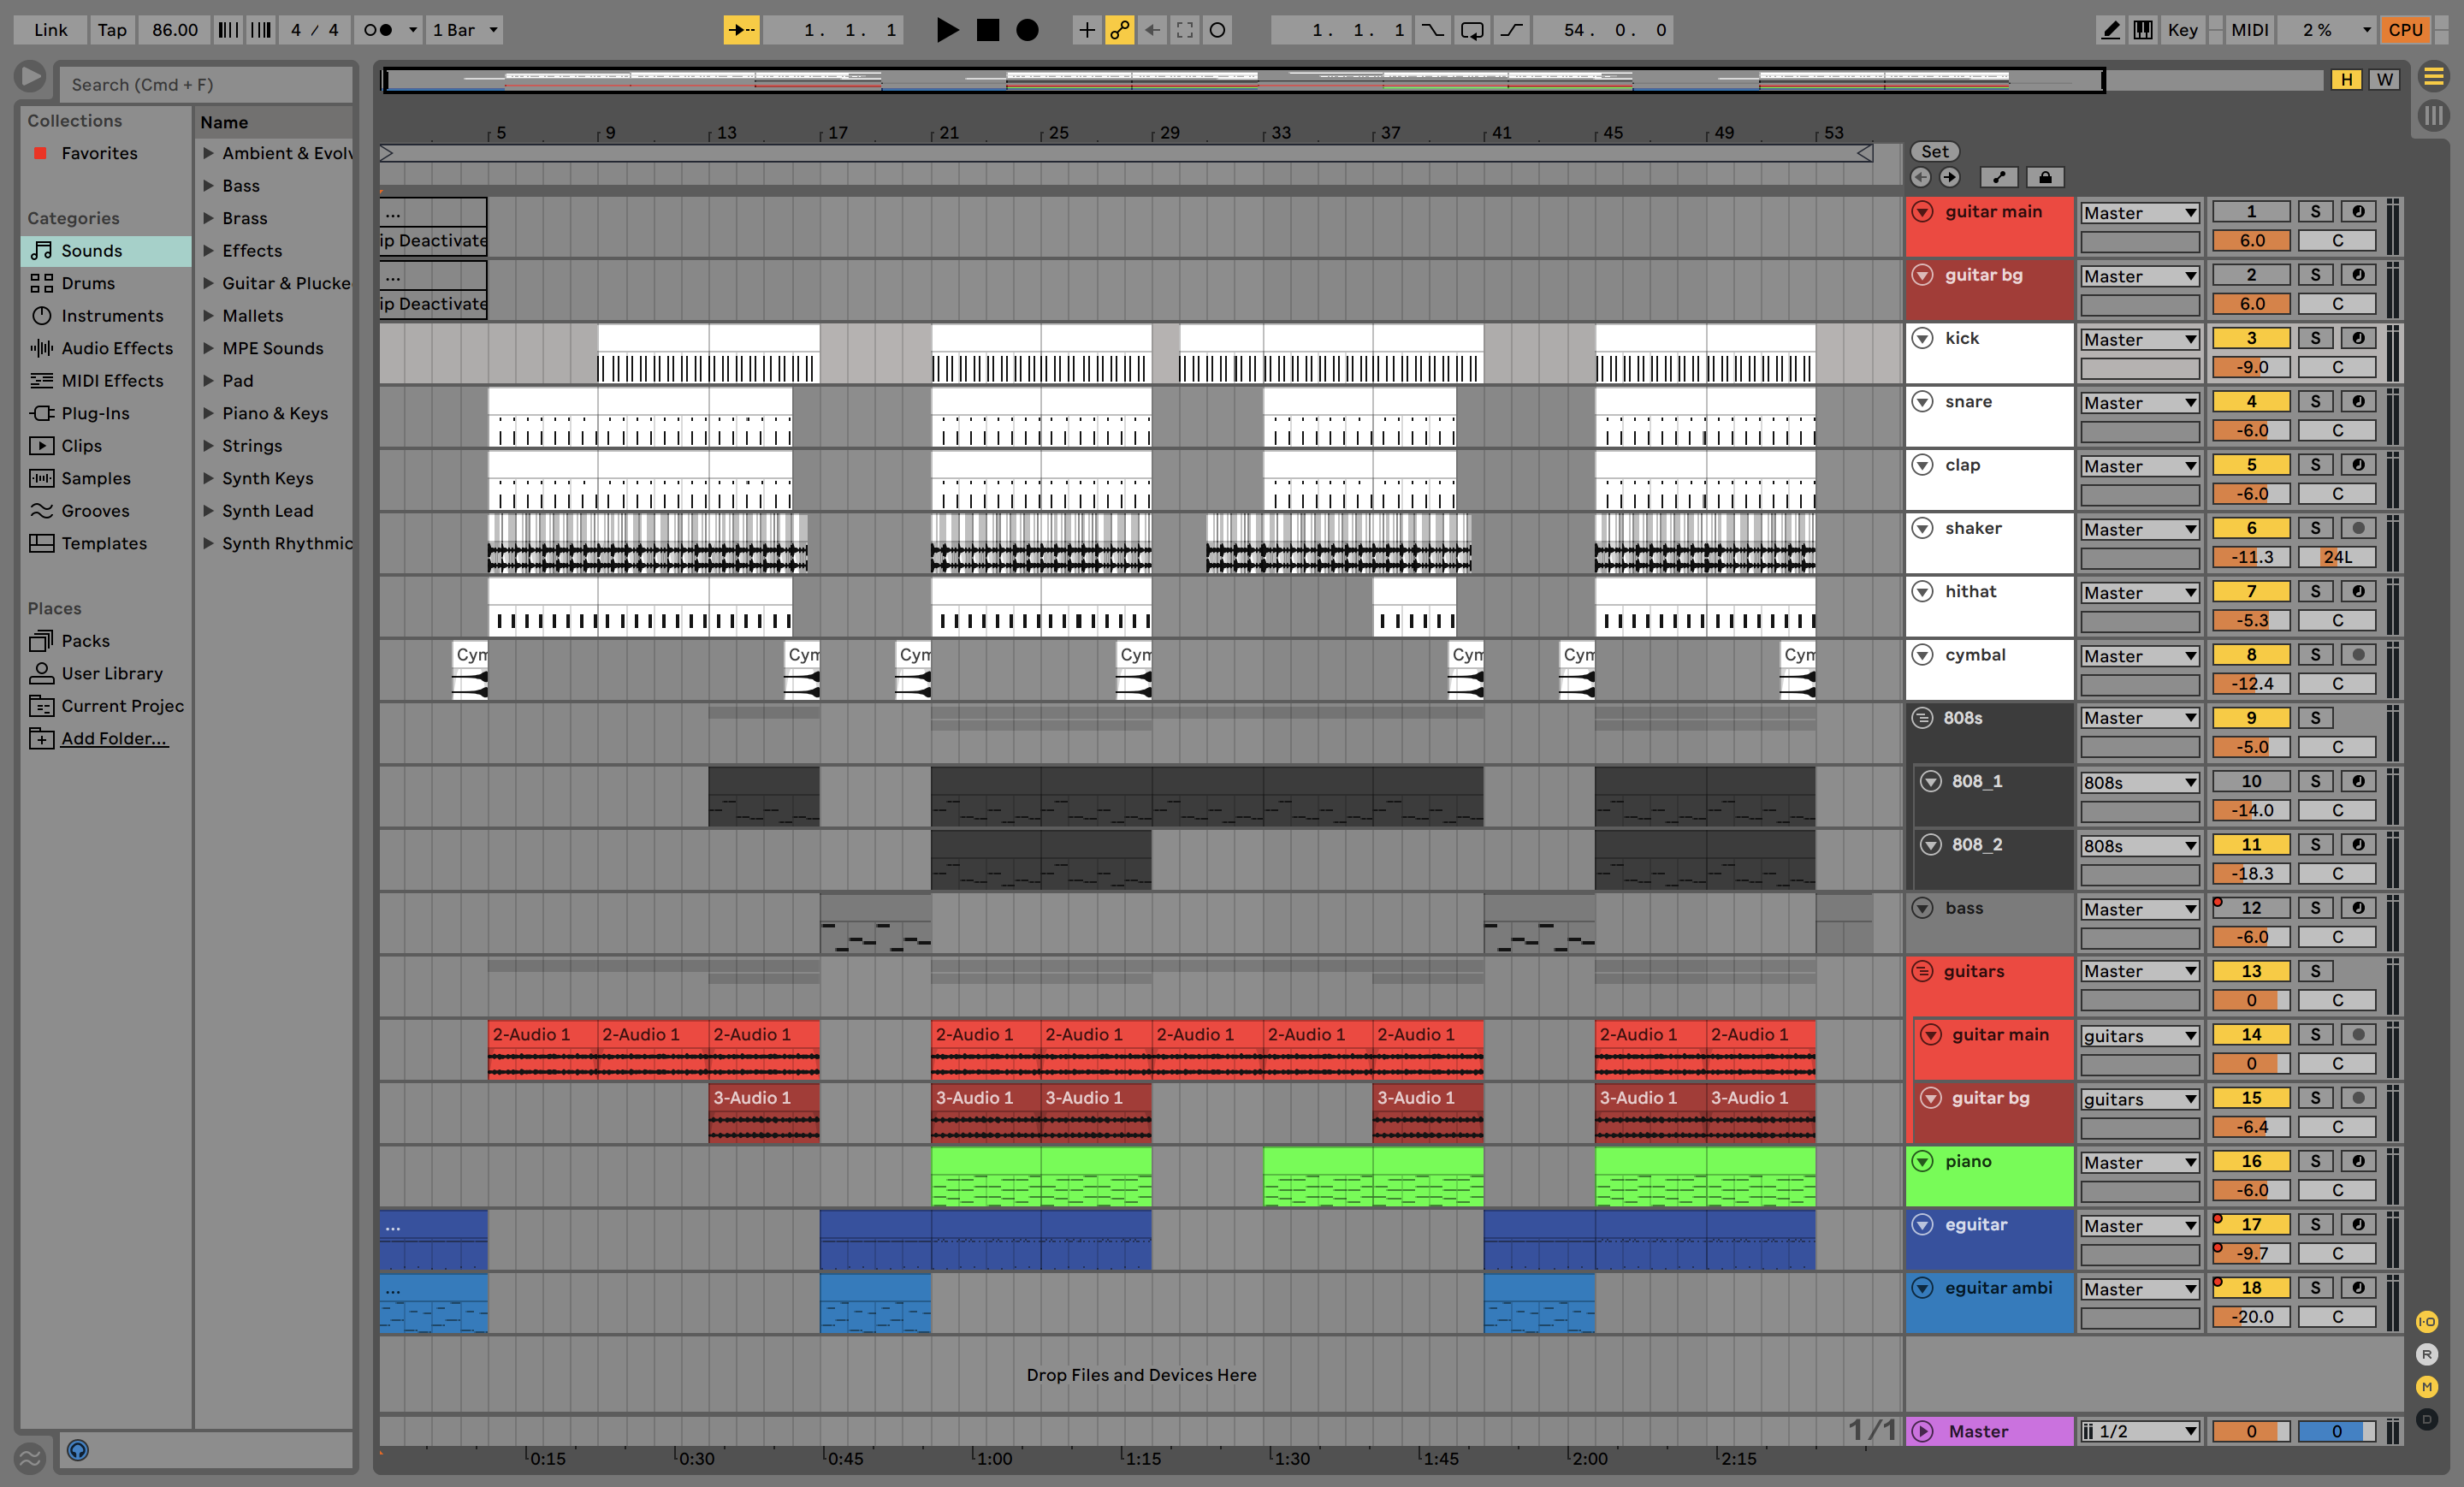Image resolution: width=2464 pixels, height=1487 pixels.
Task: Toggle Follow playback arrow button
Action: coord(741,30)
